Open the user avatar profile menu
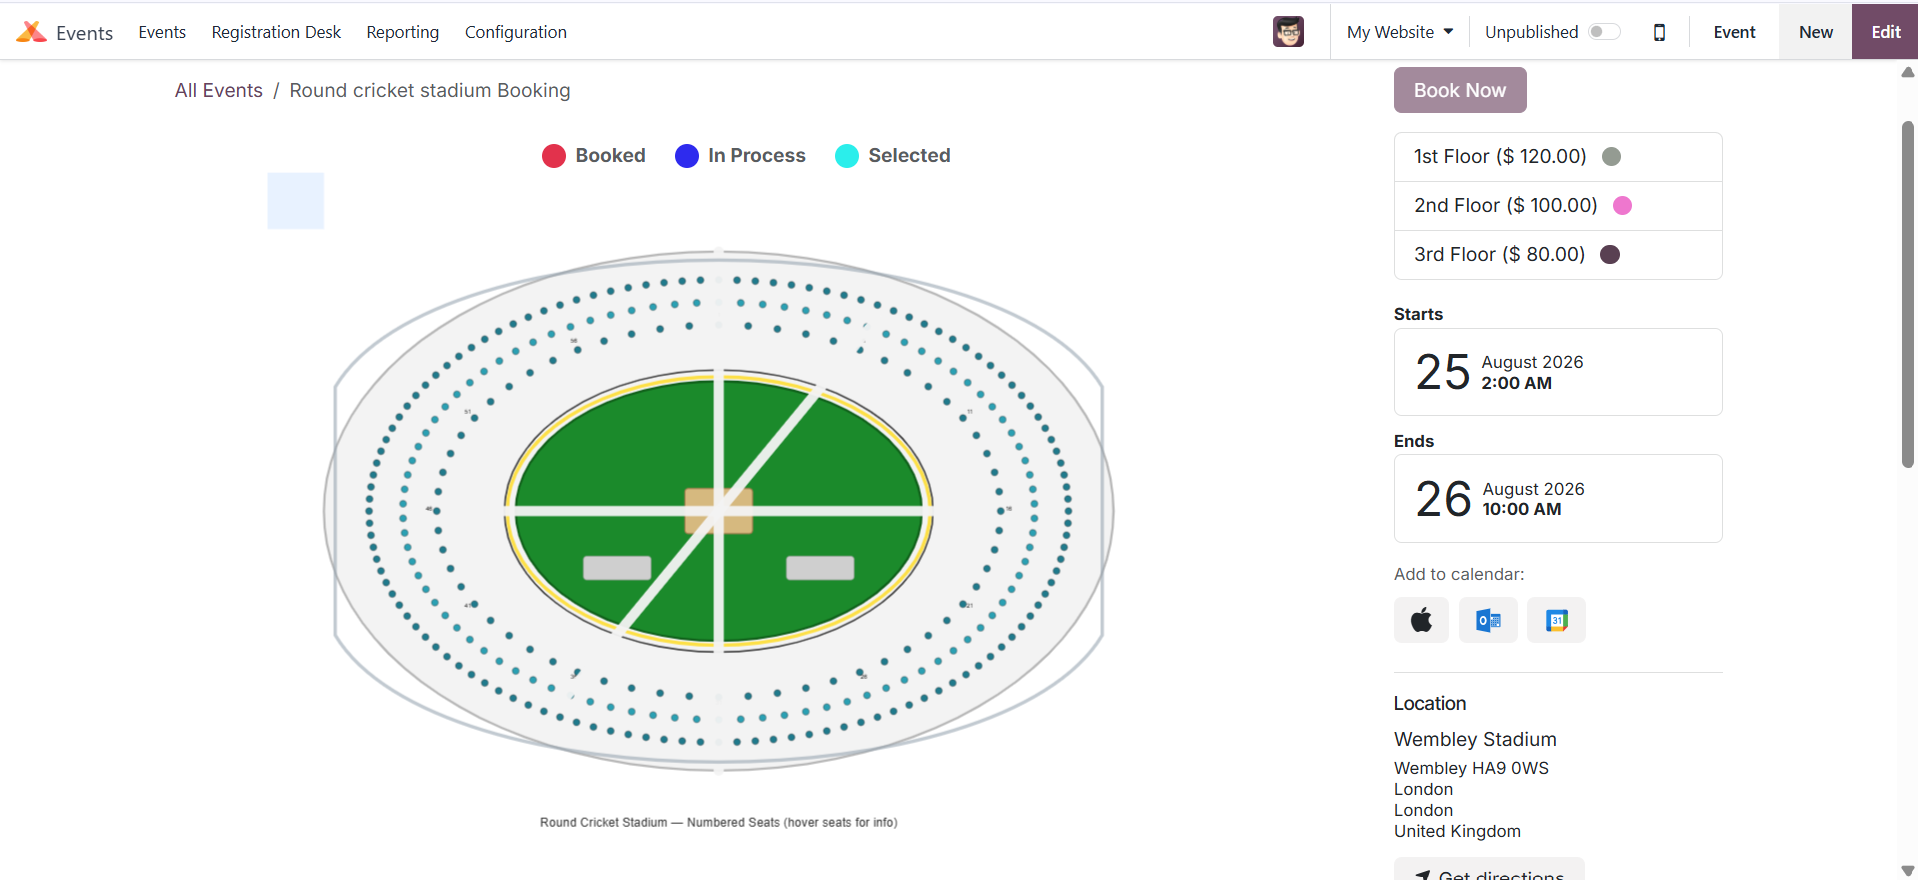This screenshot has width=1918, height=880. tap(1288, 32)
